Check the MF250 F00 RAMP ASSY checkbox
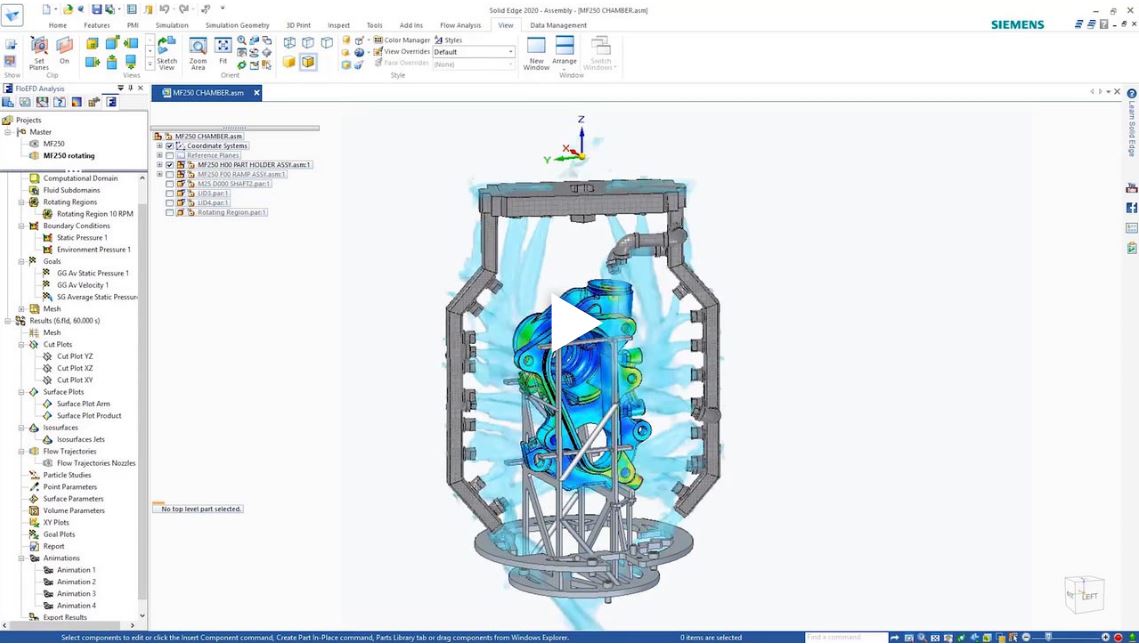The width and height of the screenshot is (1139, 644). click(x=170, y=174)
